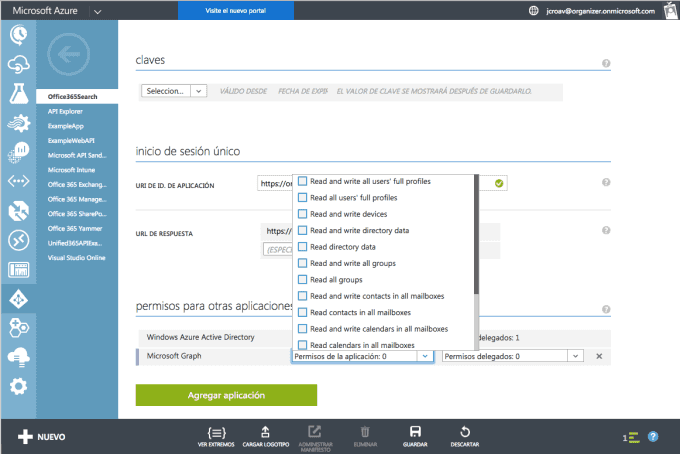This screenshot has width=680, height=454.
Task: Click the user avatar icon
Action: 671,10
